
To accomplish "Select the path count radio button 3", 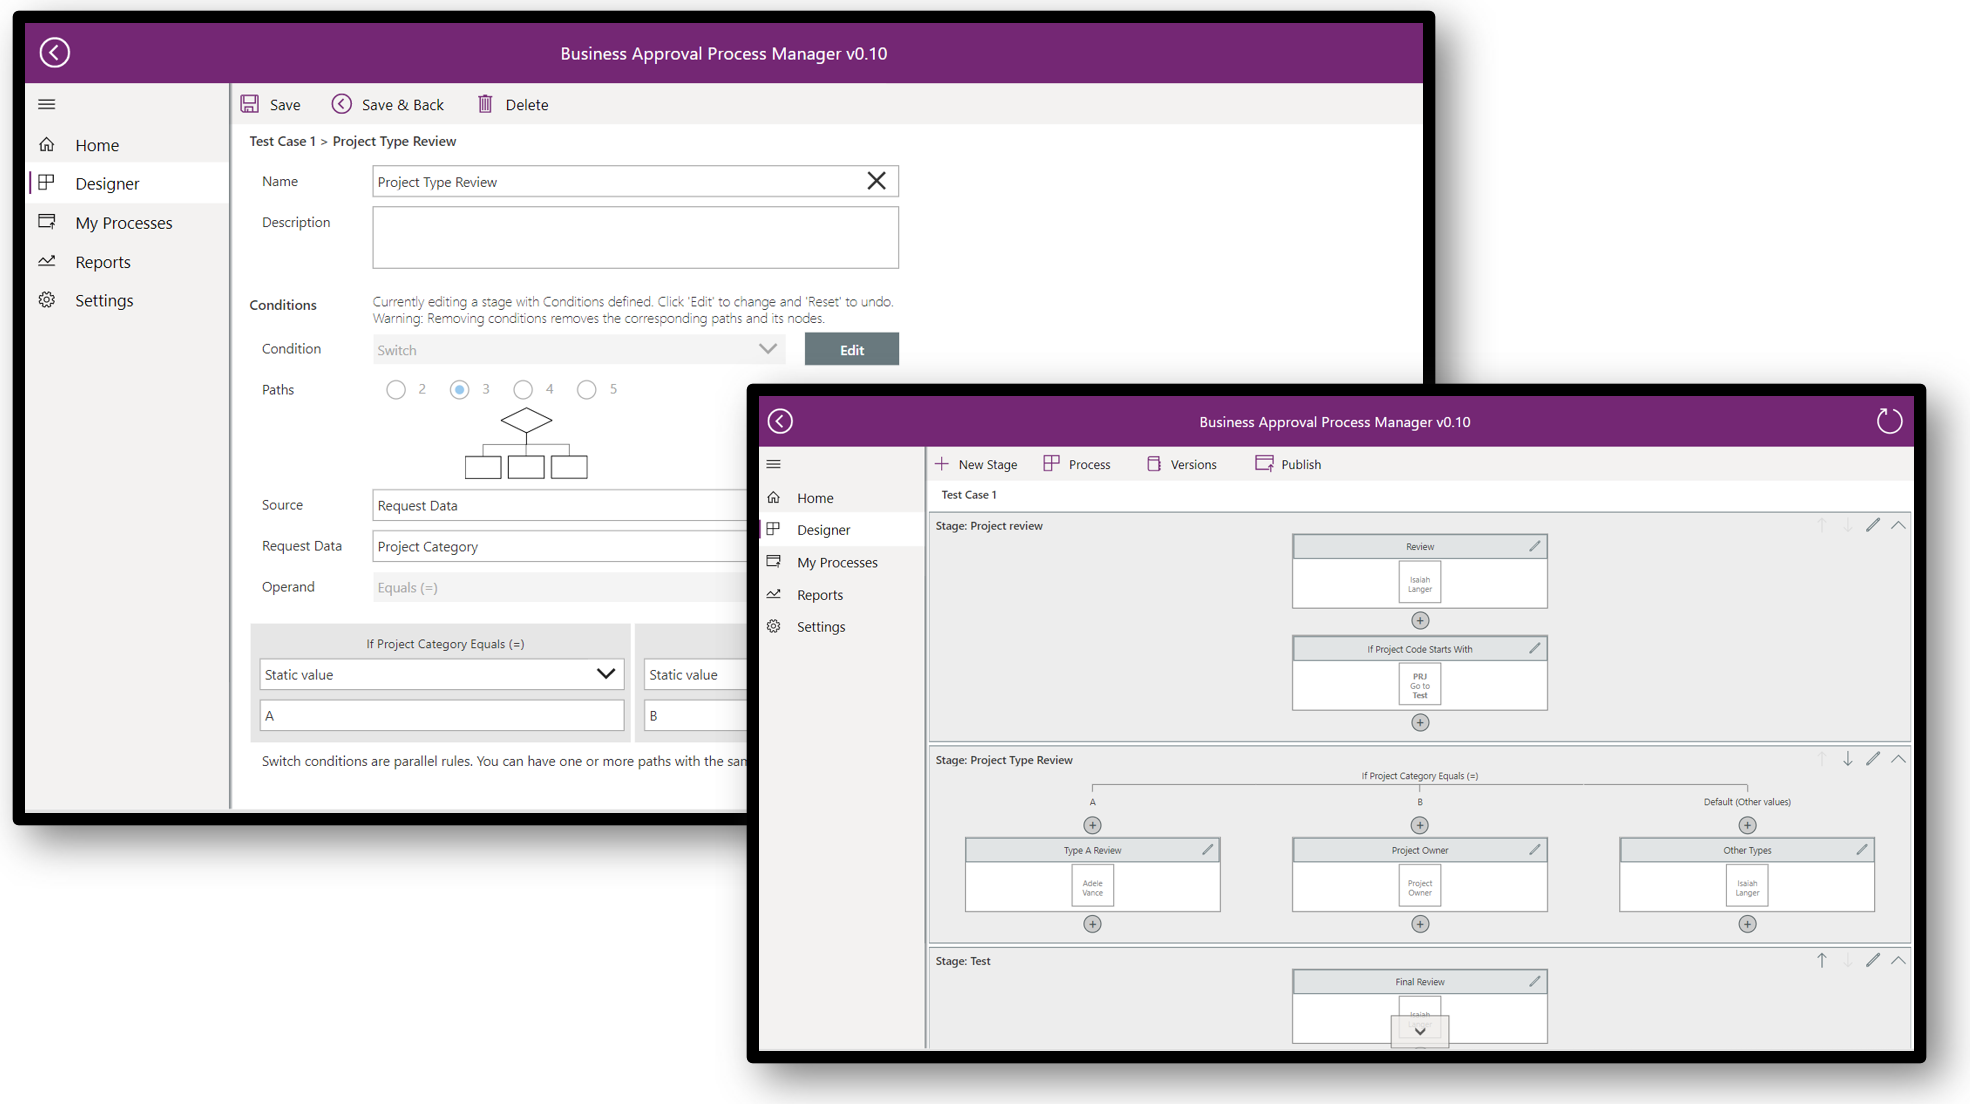I will [x=459, y=390].
